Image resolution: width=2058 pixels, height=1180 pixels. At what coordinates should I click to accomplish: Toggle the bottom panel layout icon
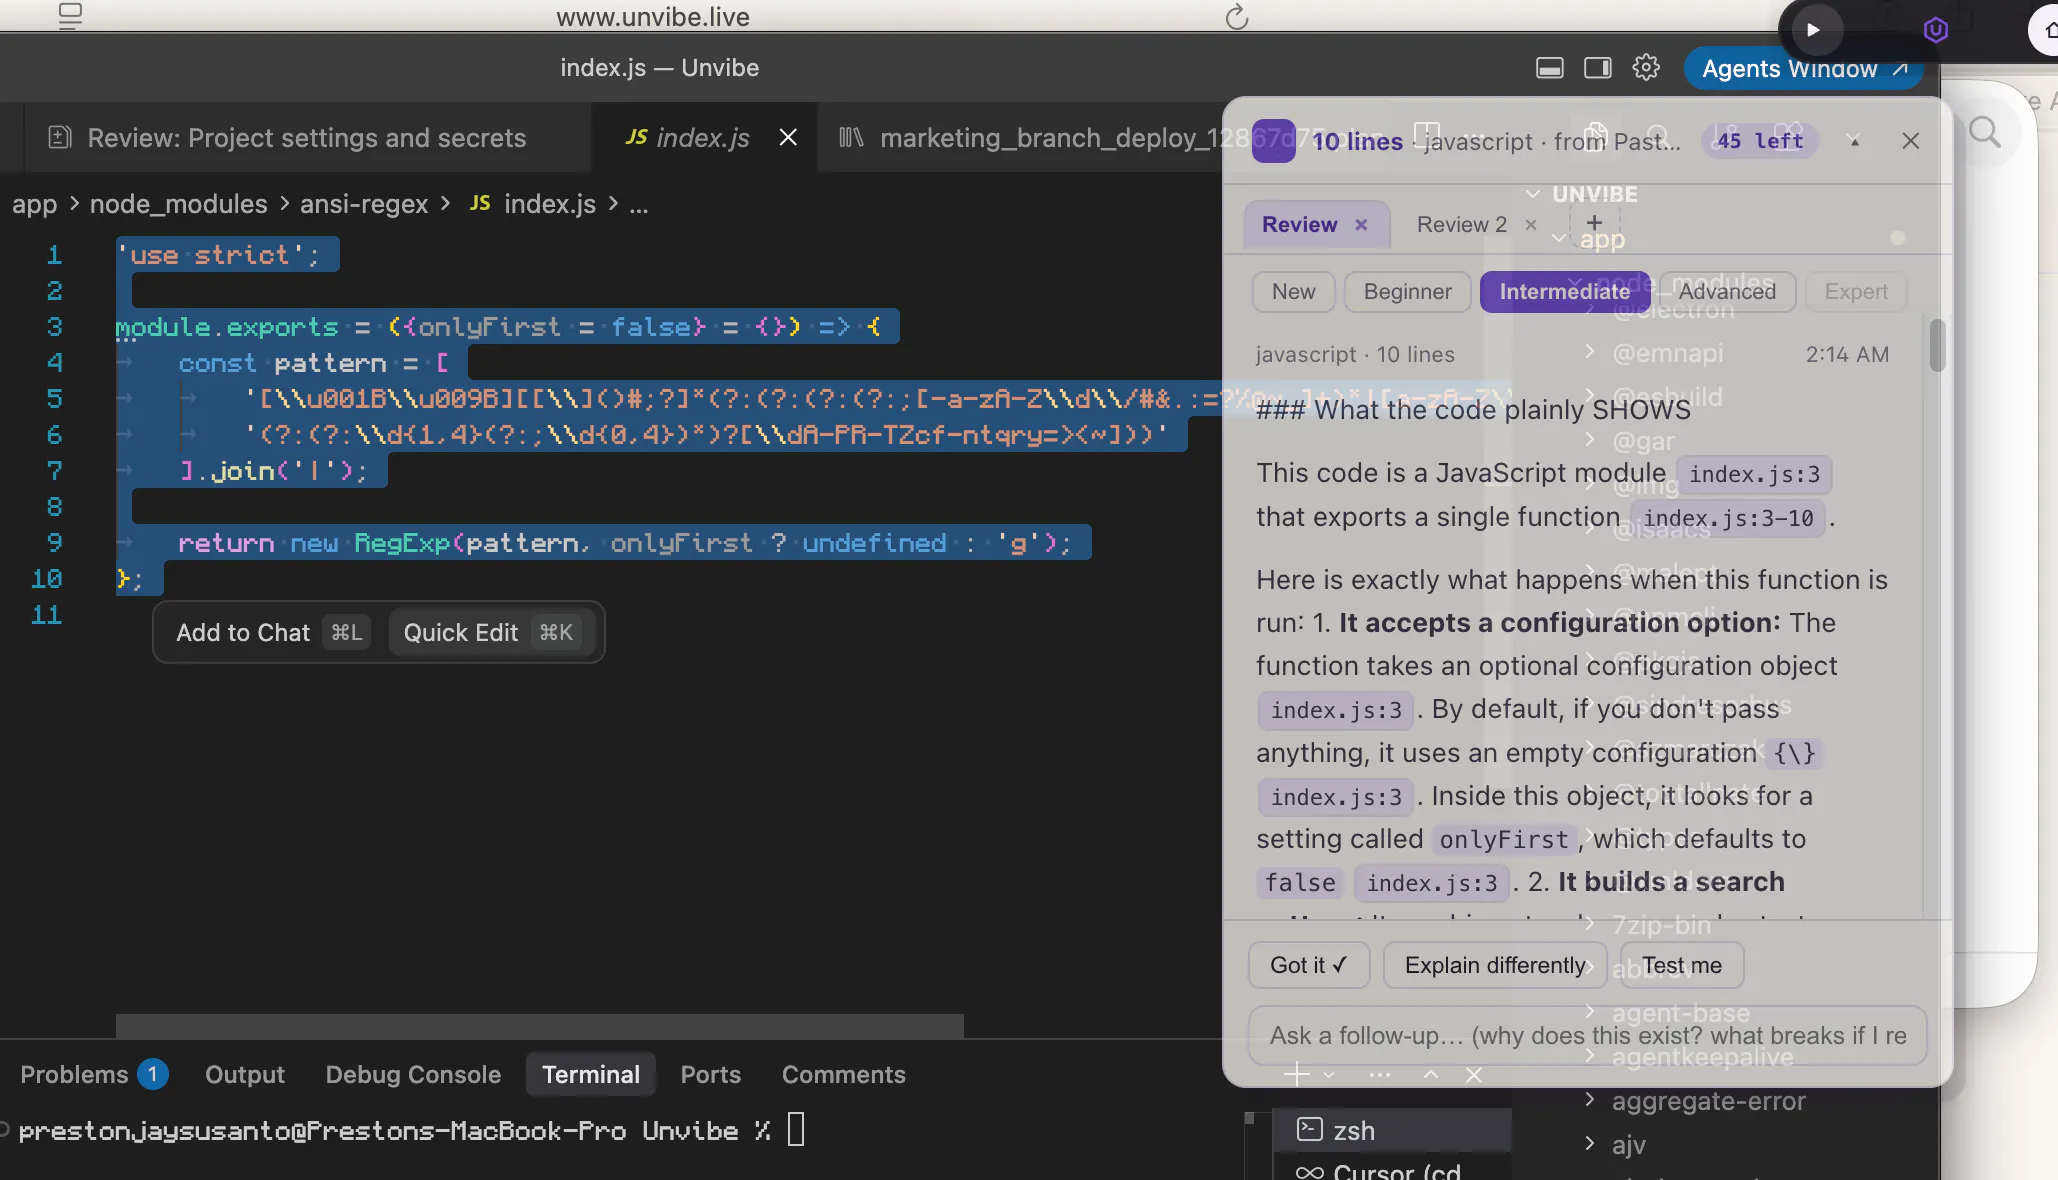pos(1550,68)
